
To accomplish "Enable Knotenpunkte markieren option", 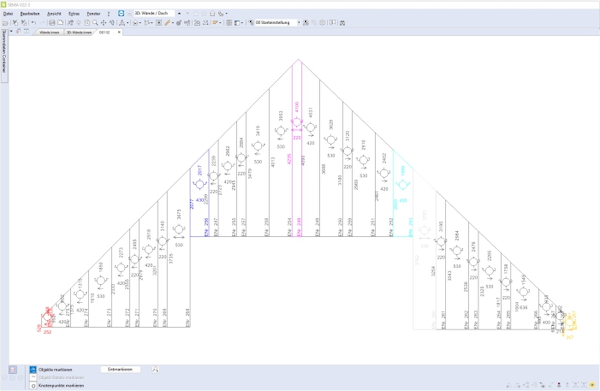I will tap(57, 386).
